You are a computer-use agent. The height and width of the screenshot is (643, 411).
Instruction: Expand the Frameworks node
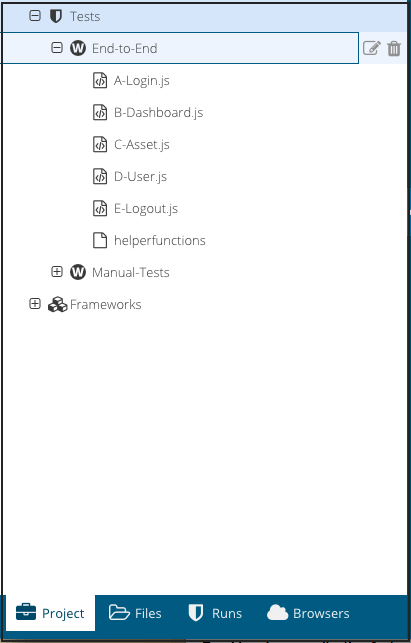tap(35, 304)
